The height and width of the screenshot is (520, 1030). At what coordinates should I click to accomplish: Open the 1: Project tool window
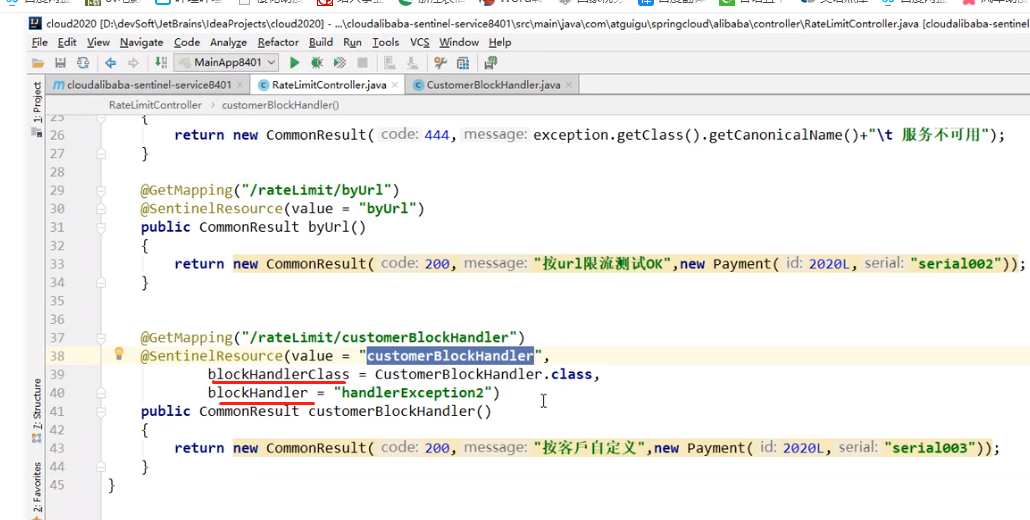[x=37, y=102]
